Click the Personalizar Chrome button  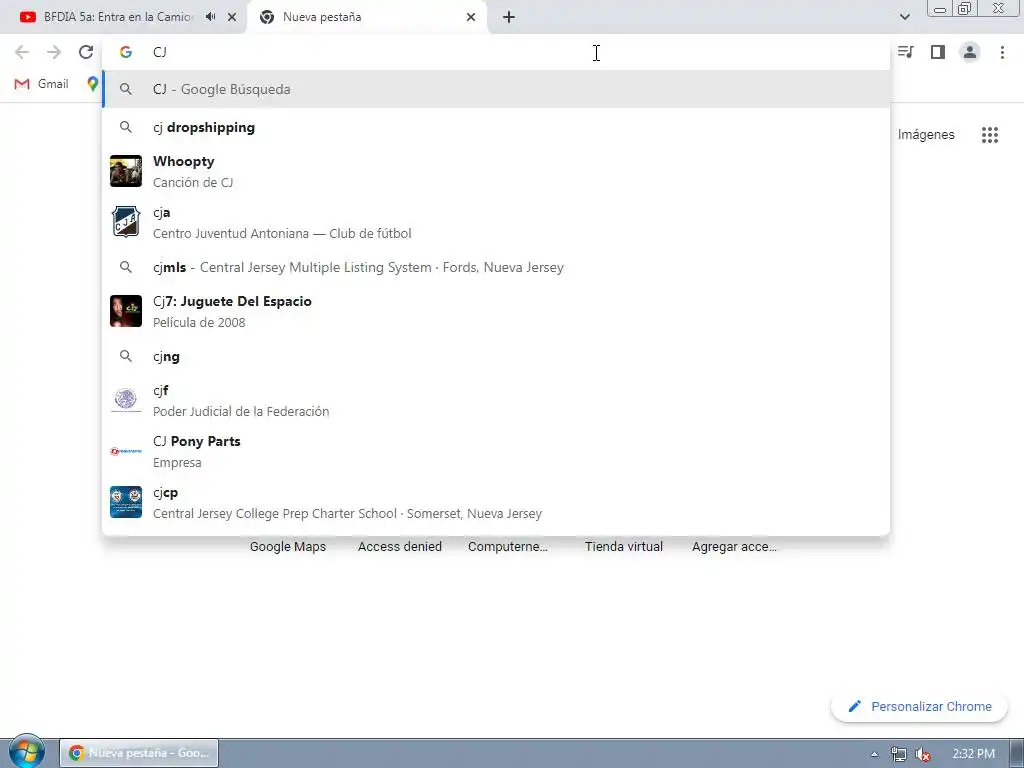coord(919,707)
